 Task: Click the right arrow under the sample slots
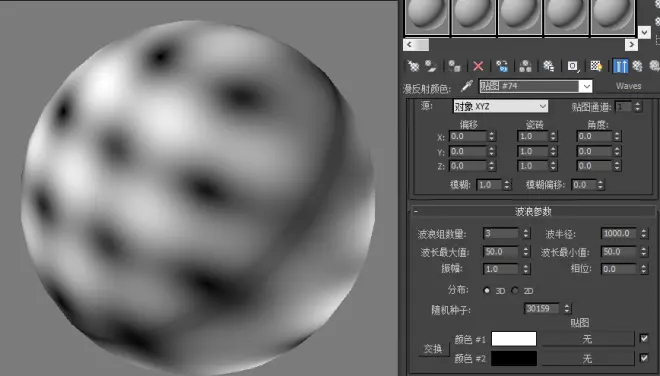click(631, 45)
